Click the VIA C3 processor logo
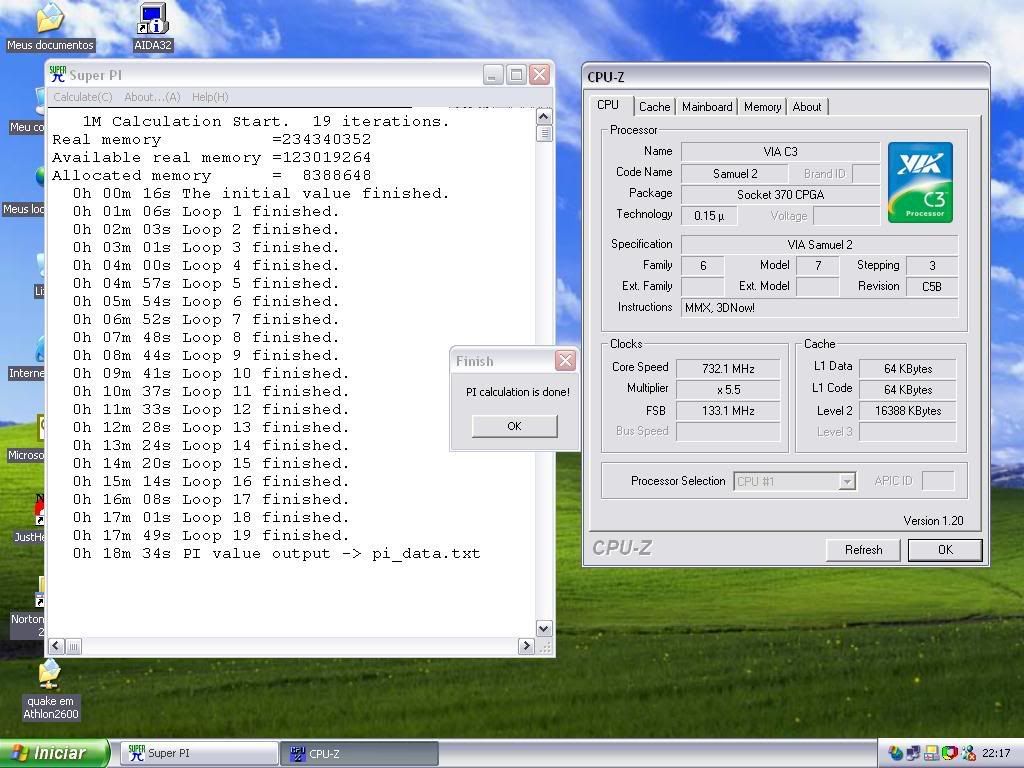 coord(919,182)
